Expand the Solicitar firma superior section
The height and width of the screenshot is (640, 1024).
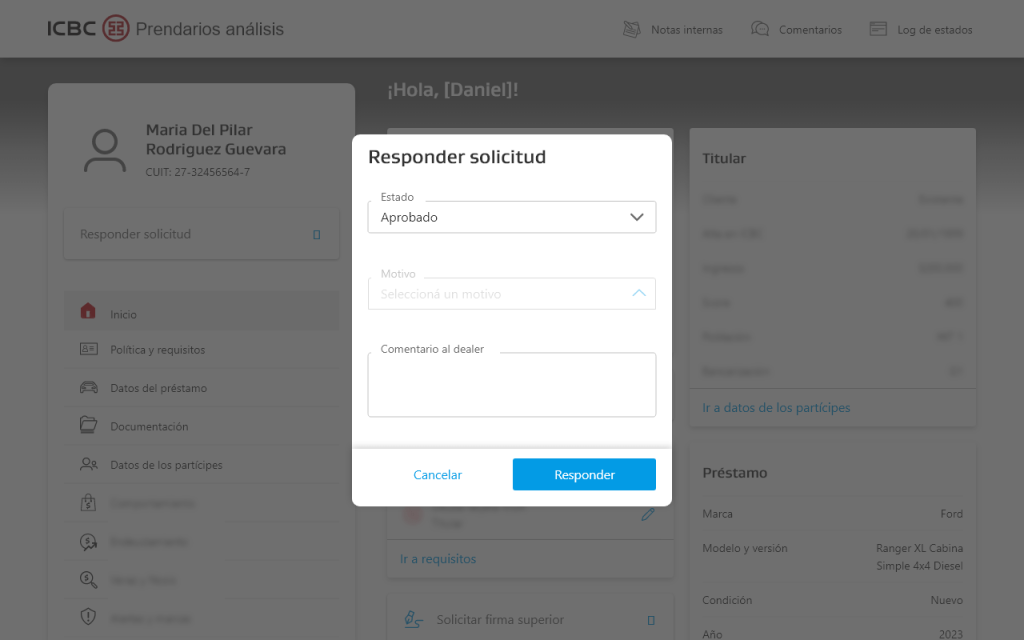click(530, 619)
